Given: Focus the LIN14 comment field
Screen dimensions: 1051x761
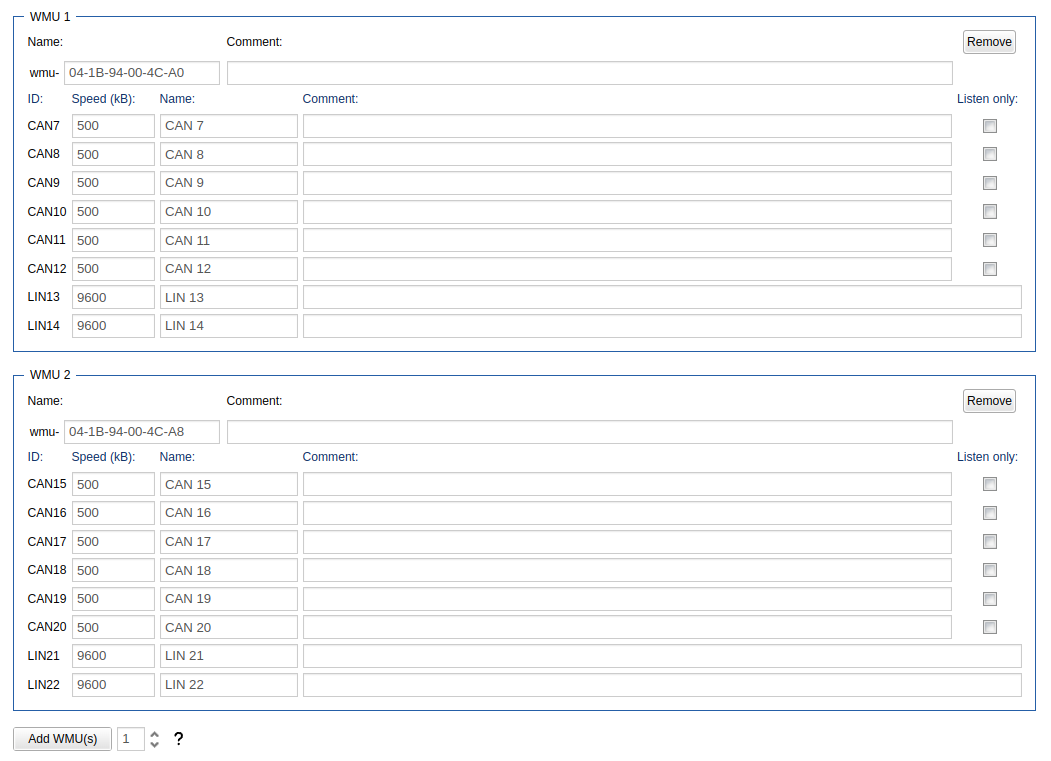Looking at the screenshot, I should click(661, 326).
